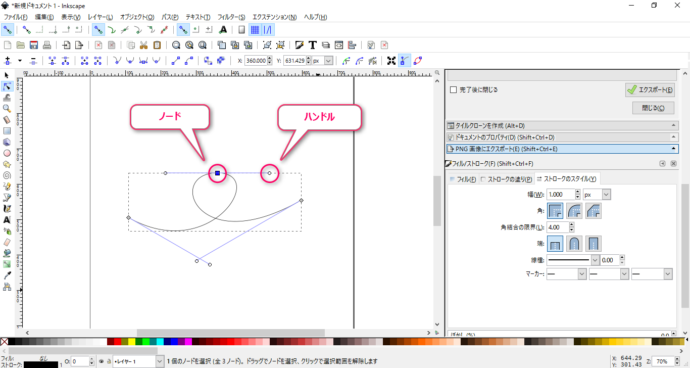This screenshot has width=690, height=368.
Task: Open the フィルター(S) menu
Action: coord(231,17)
